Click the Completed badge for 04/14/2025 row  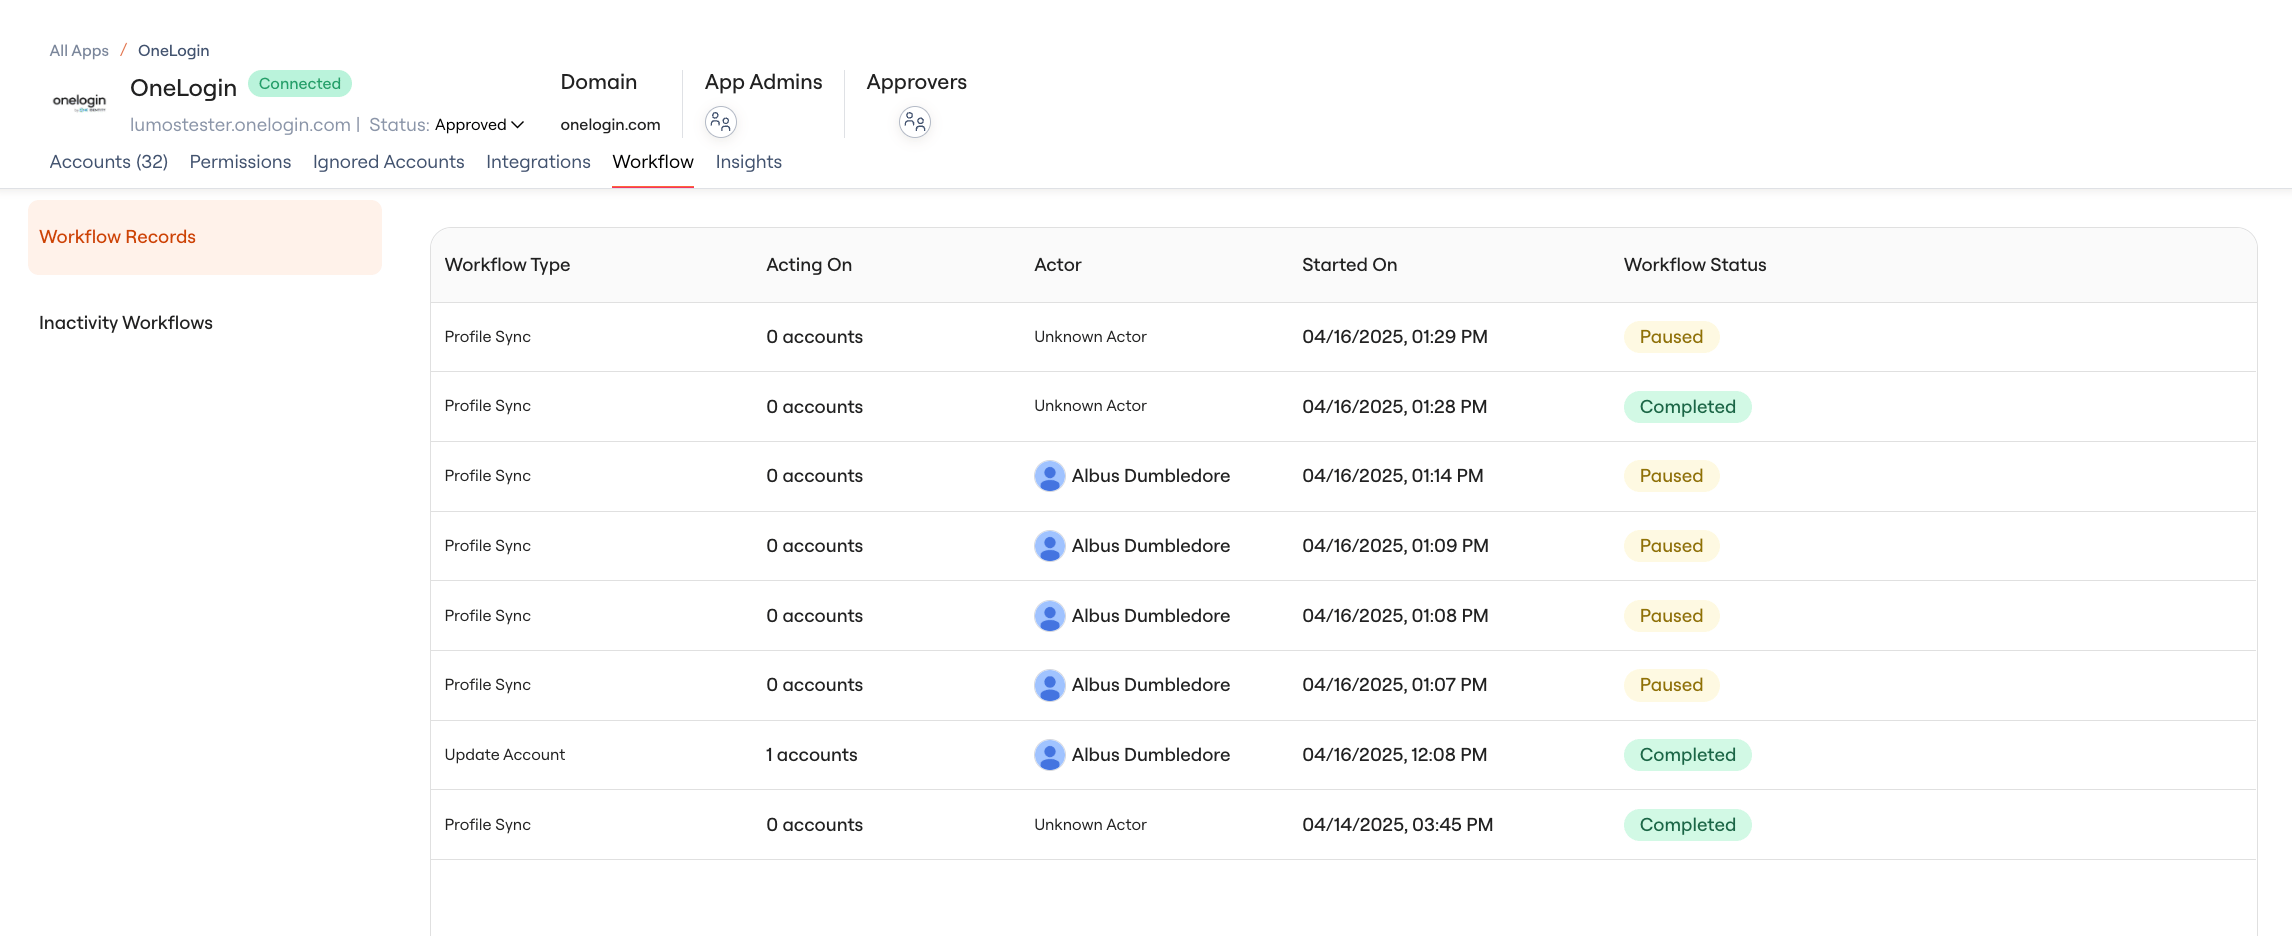tap(1688, 825)
